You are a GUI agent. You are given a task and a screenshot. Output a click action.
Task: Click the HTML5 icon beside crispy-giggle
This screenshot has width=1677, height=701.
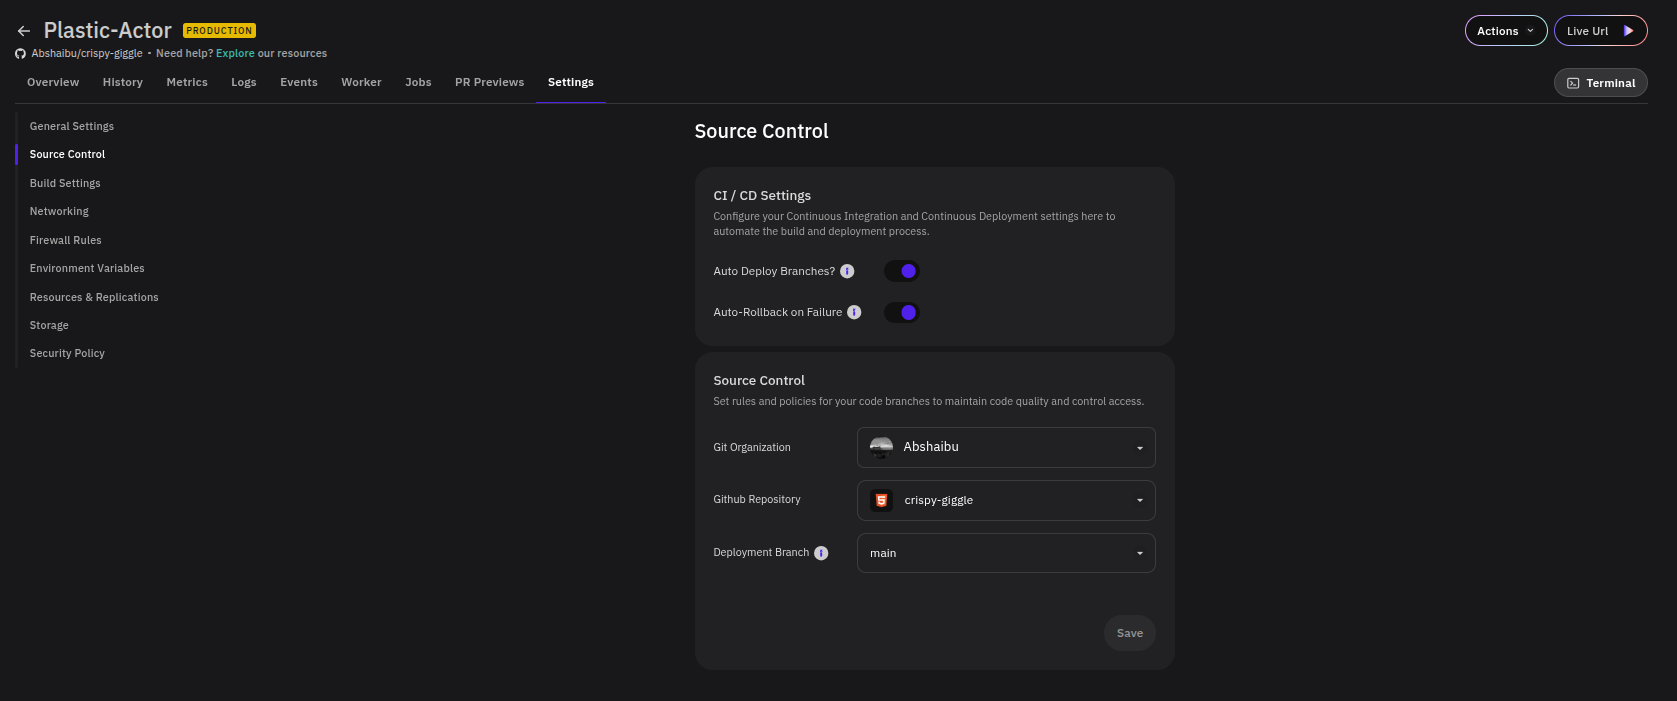[x=881, y=500]
